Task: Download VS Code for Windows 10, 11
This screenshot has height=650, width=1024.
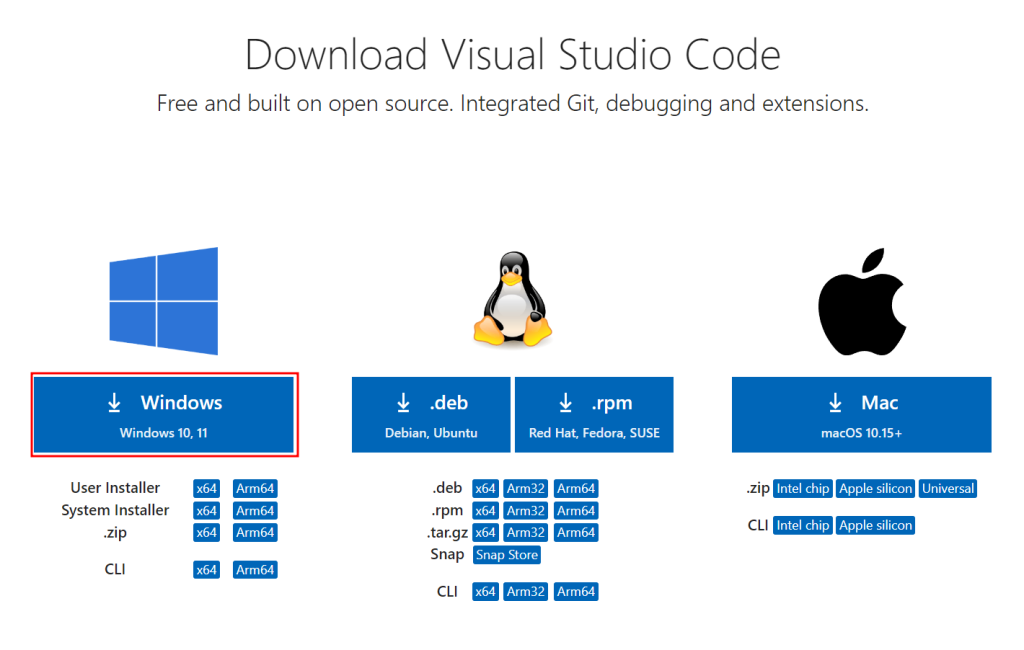Action: pos(164,414)
